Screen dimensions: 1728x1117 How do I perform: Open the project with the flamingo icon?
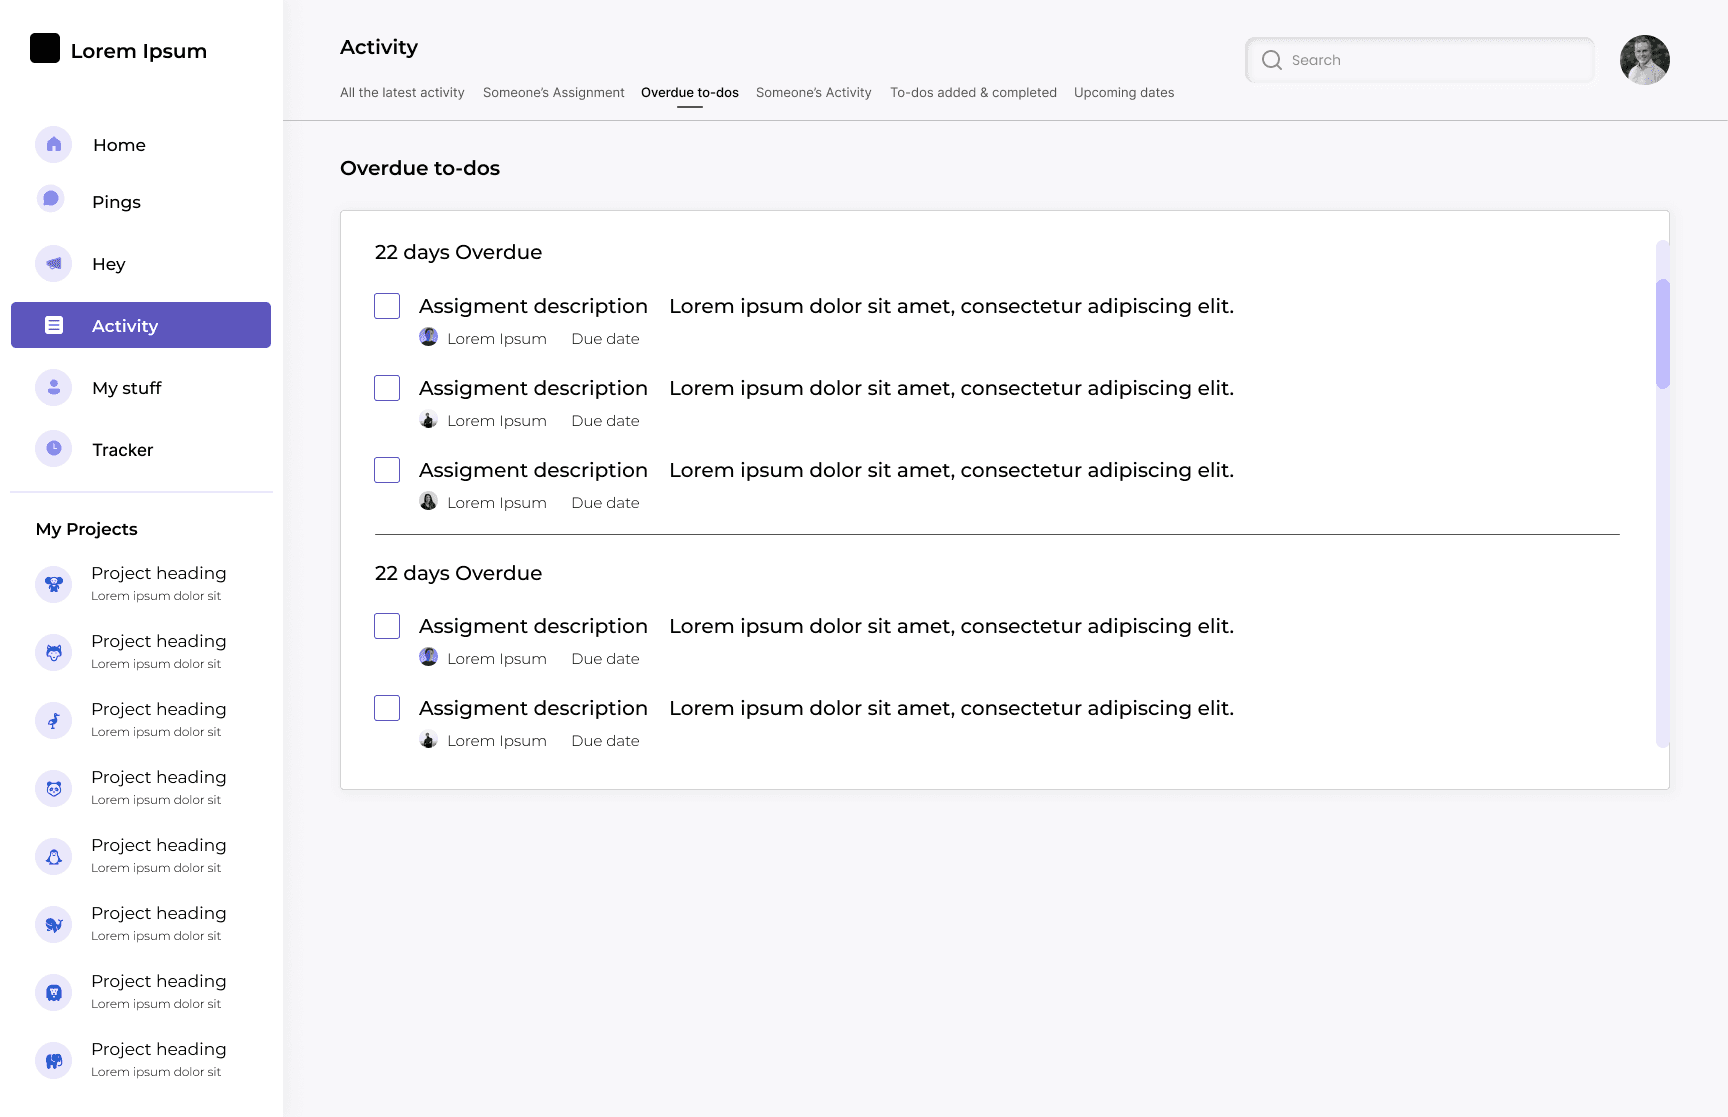54,720
